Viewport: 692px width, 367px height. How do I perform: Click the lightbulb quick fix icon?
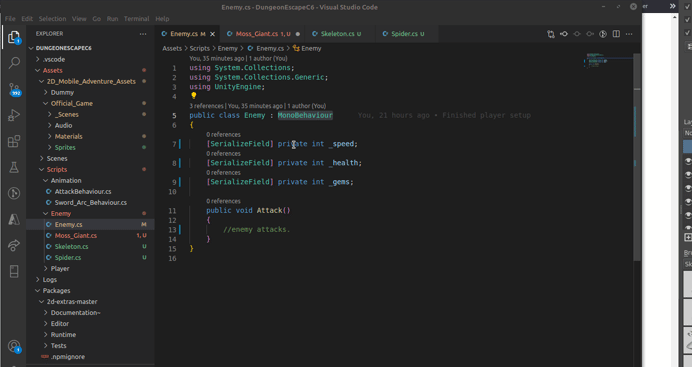tap(193, 95)
